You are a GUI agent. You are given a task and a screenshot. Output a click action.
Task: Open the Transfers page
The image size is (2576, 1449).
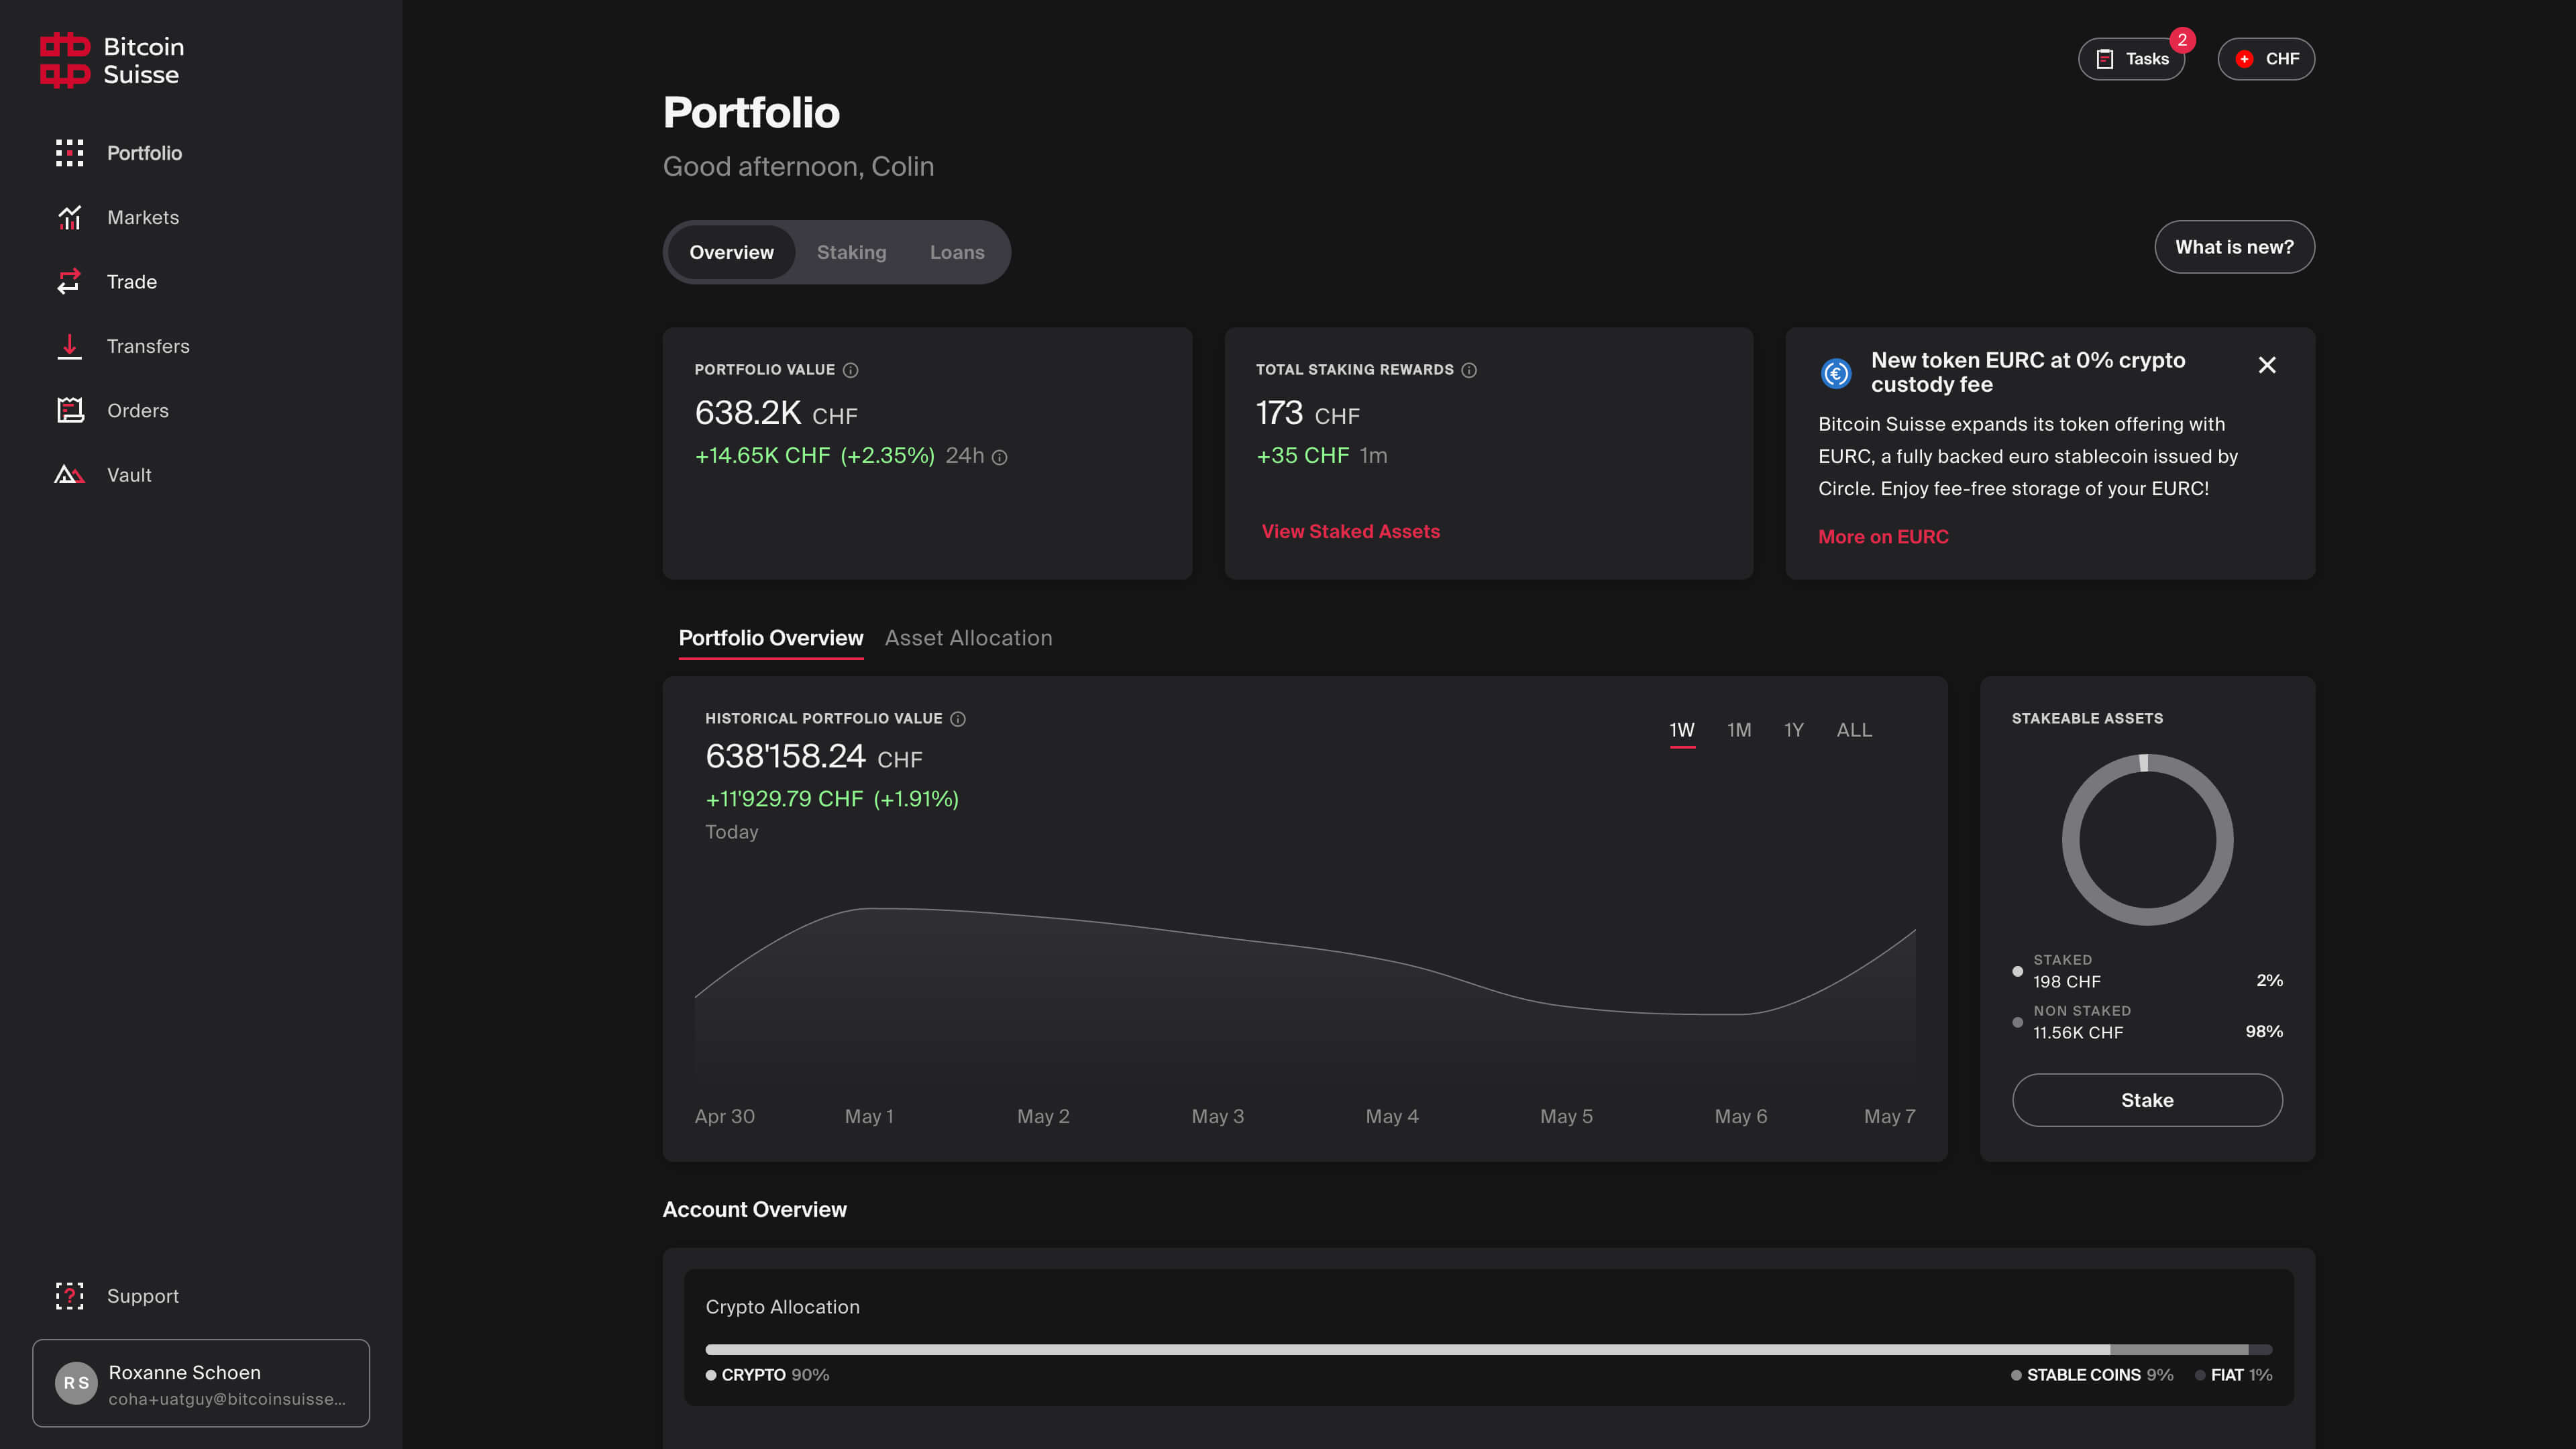[148, 346]
